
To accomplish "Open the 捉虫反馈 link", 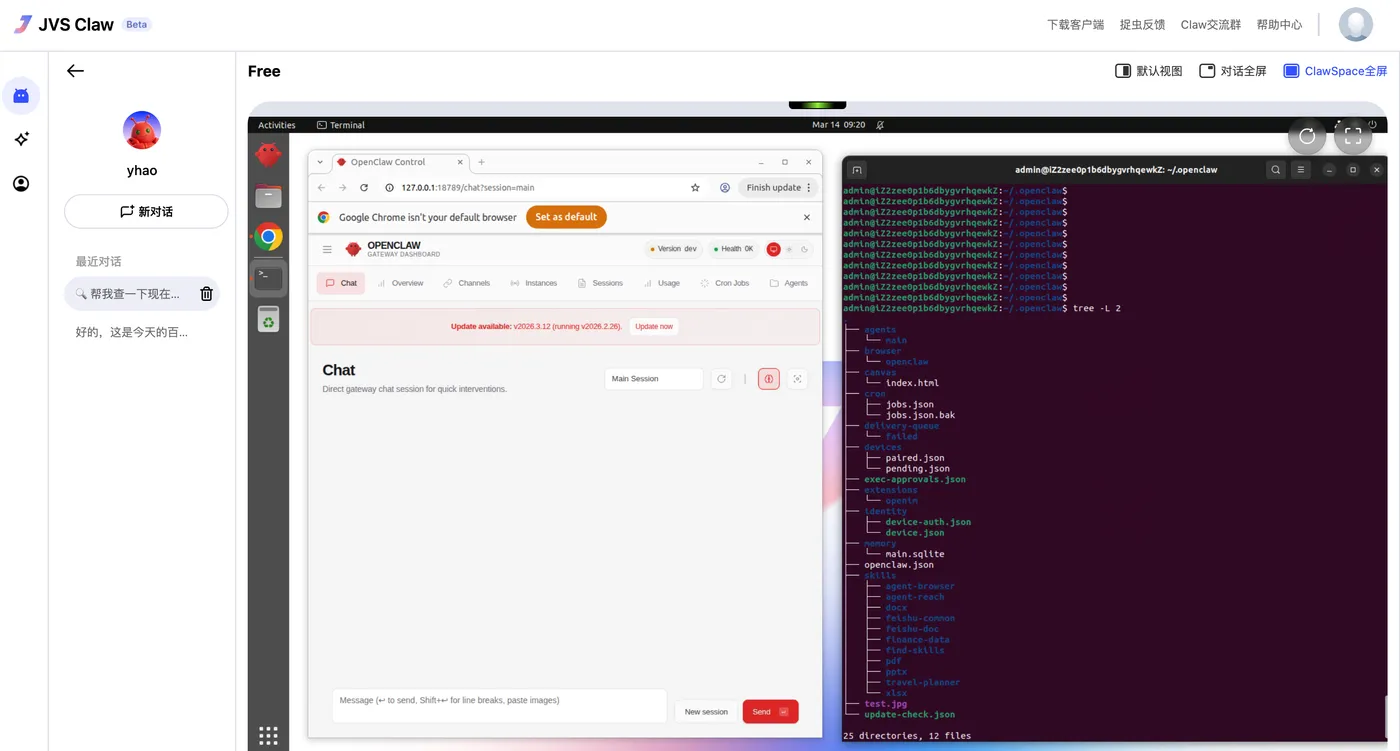I will click(1142, 25).
